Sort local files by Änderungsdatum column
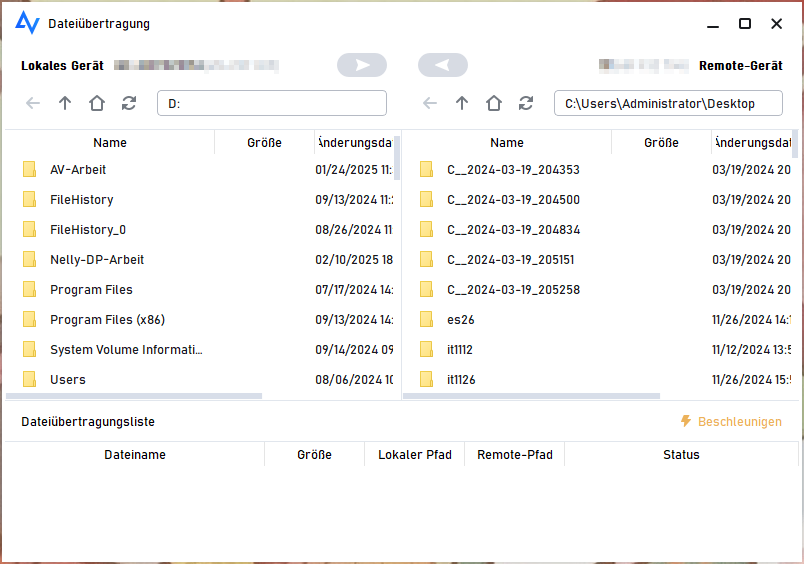This screenshot has height=564, width=804. click(x=354, y=143)
